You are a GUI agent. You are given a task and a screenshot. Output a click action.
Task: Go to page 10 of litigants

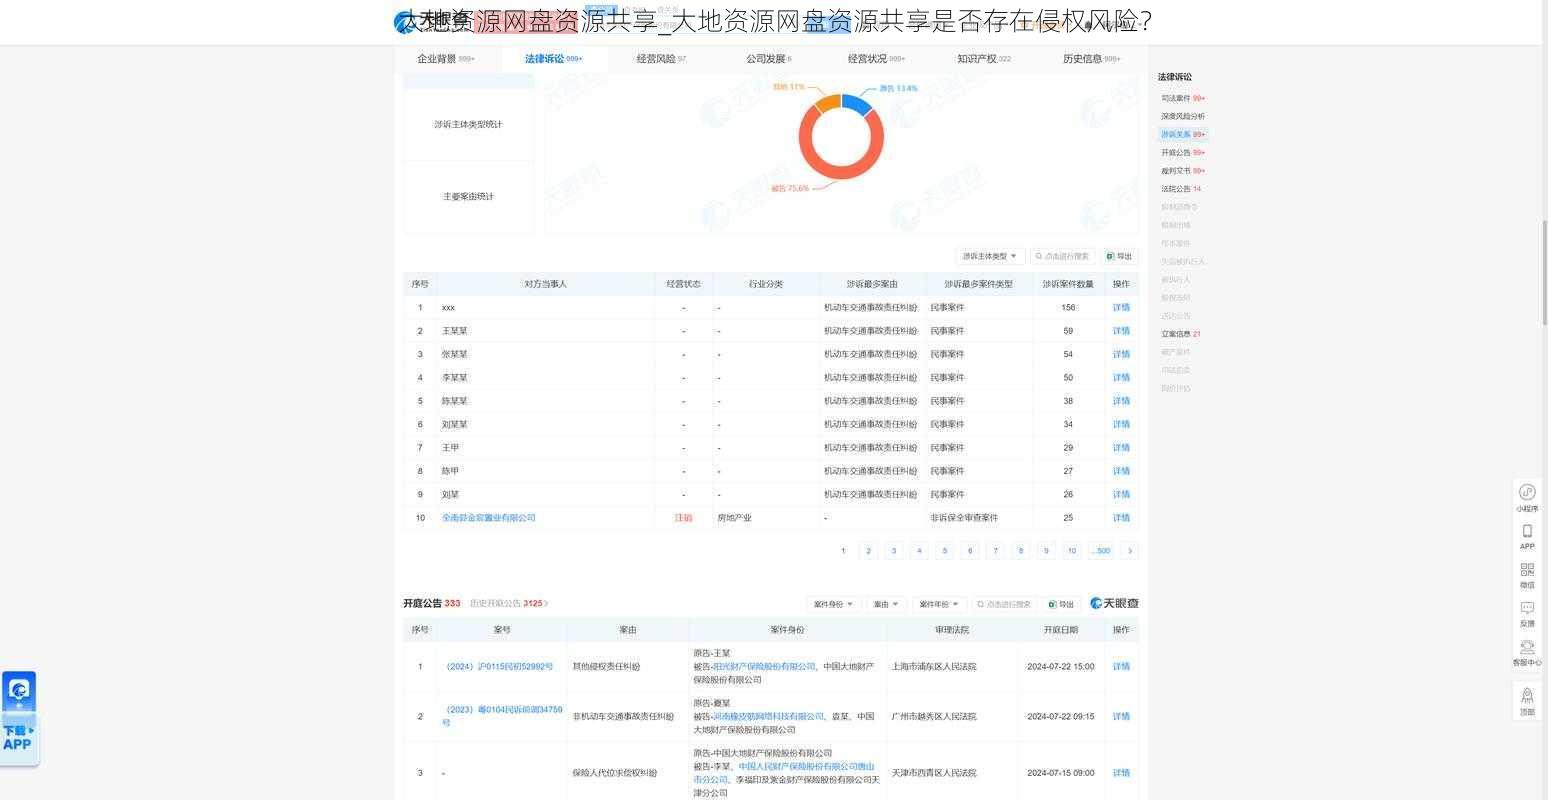(1071, 551)
